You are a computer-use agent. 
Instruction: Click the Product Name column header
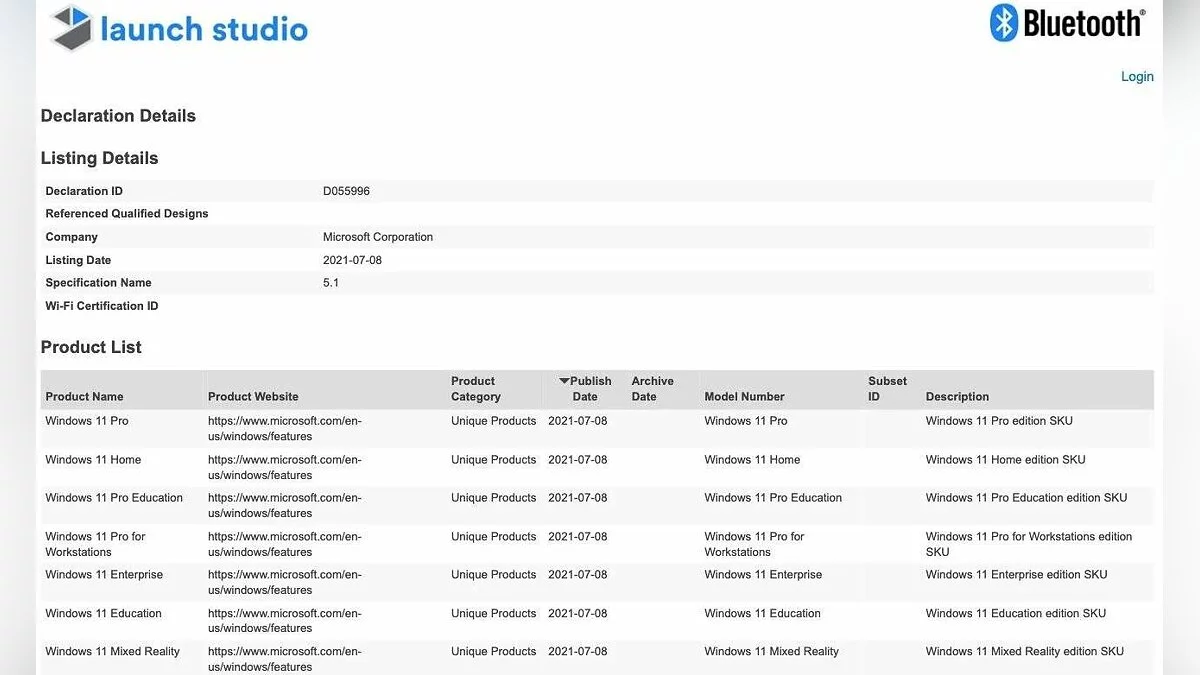click(x=84, y=397)
